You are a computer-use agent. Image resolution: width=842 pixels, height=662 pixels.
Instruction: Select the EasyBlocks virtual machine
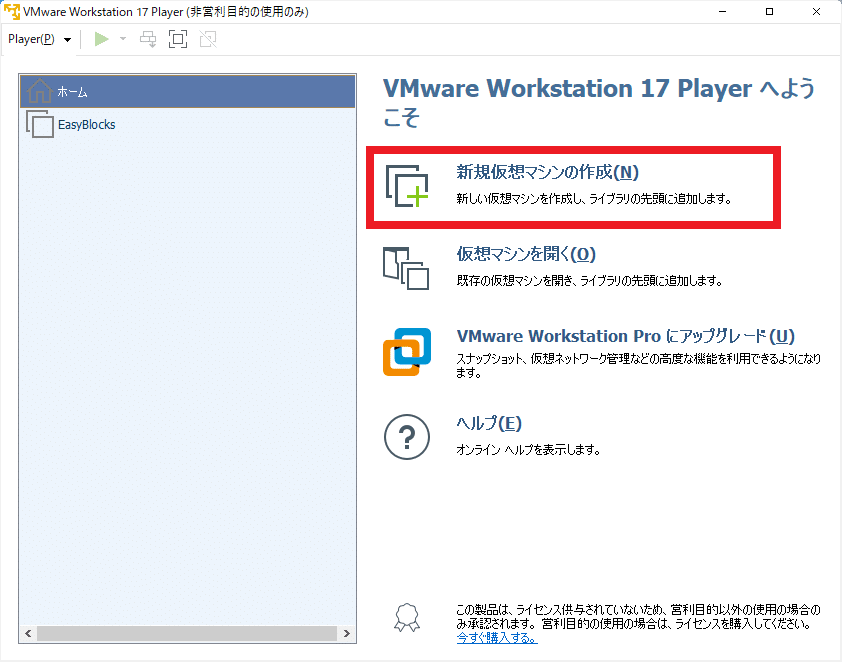pyautogui.click(x=187, y=125)
